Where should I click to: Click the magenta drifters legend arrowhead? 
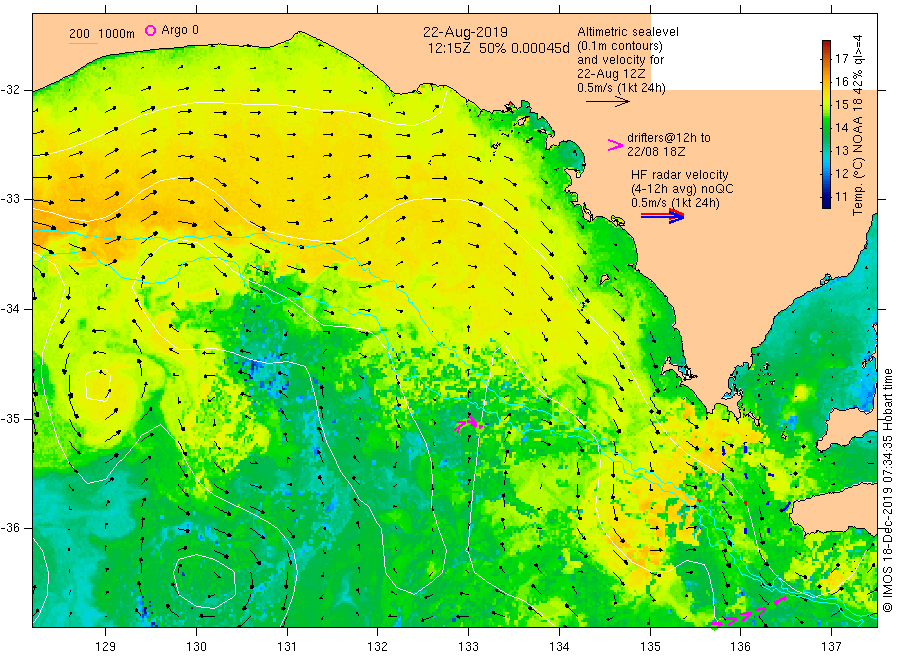615,145
